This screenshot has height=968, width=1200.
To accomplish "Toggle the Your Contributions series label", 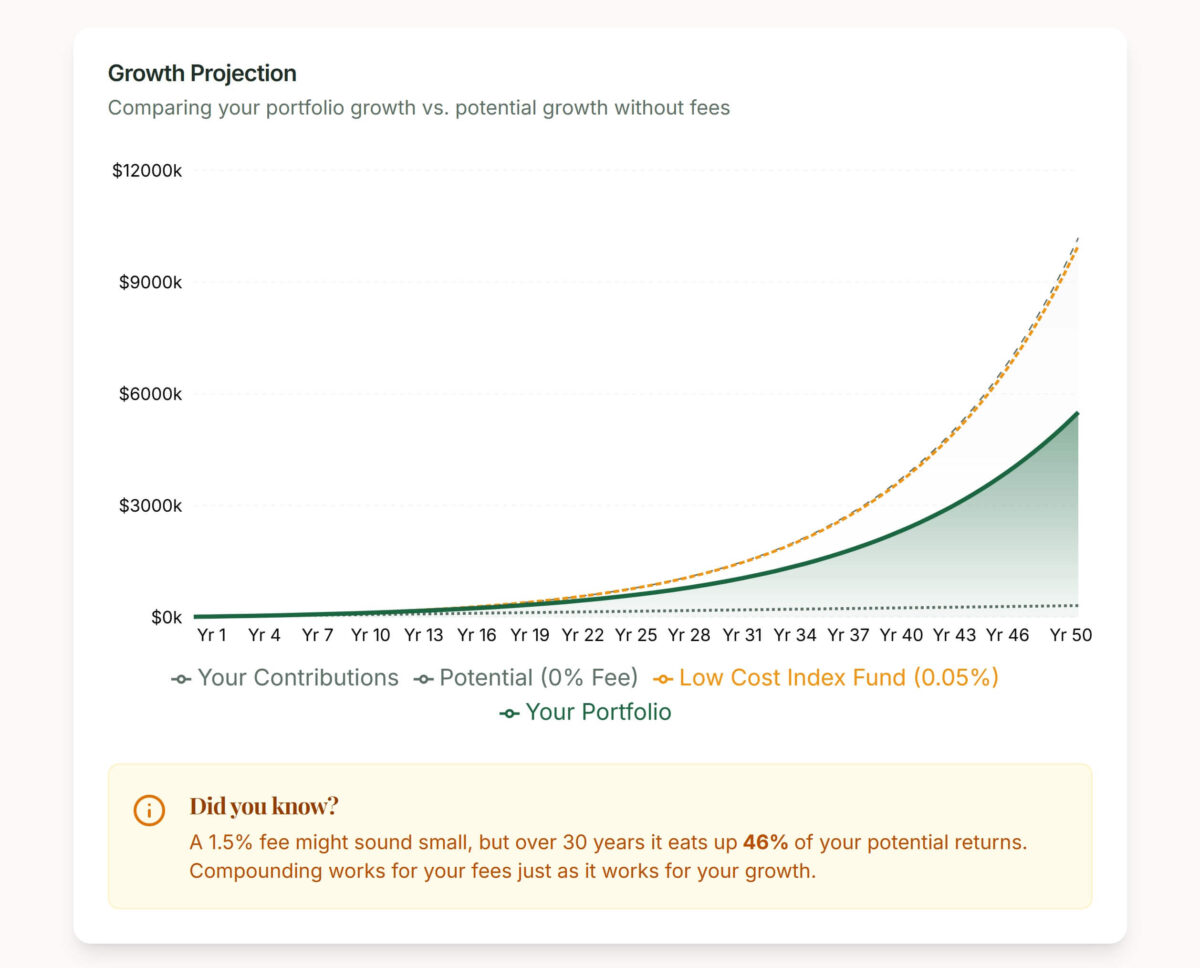I will (298, 678).
